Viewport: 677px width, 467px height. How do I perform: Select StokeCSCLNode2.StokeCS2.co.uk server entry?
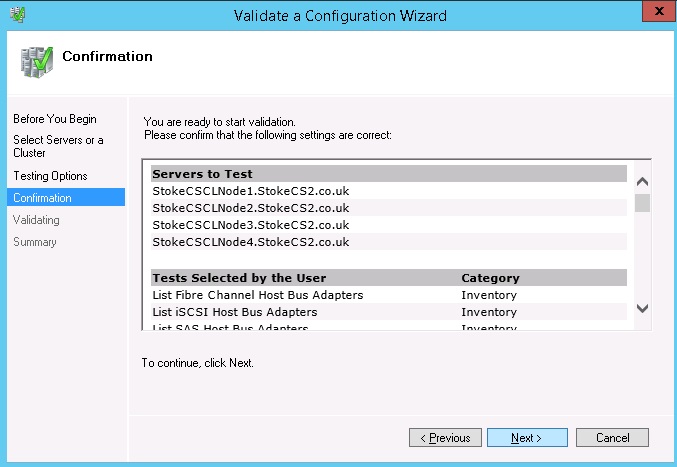pos(250,208)
